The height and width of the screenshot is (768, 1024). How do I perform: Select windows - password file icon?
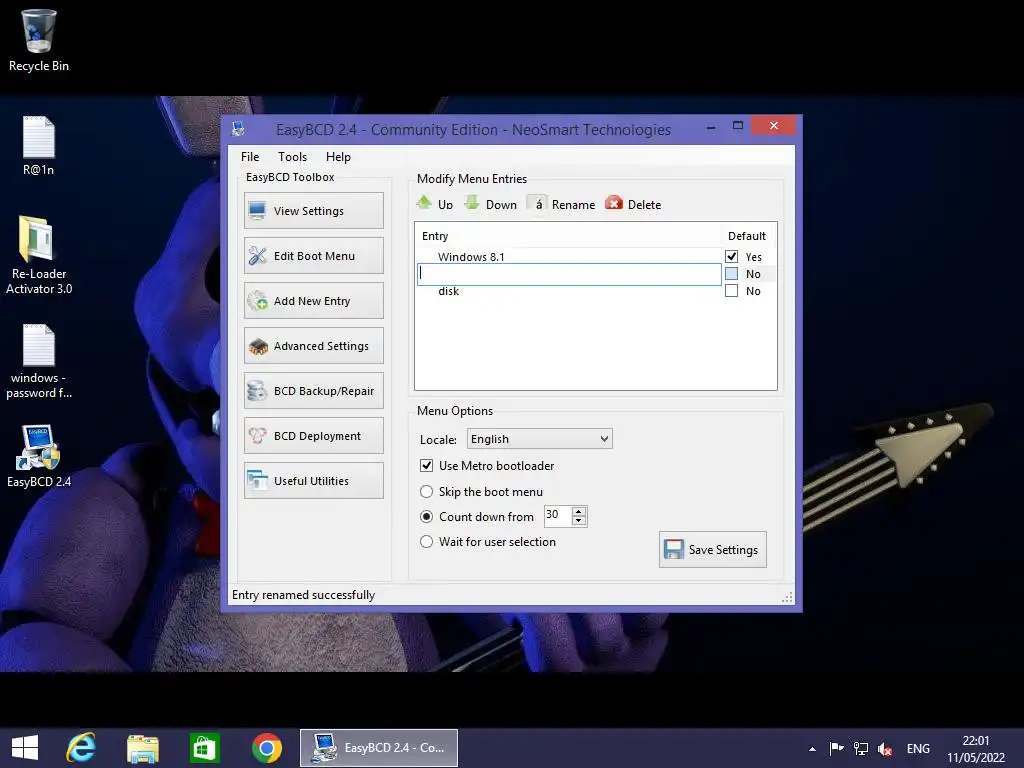coord(39,362)
